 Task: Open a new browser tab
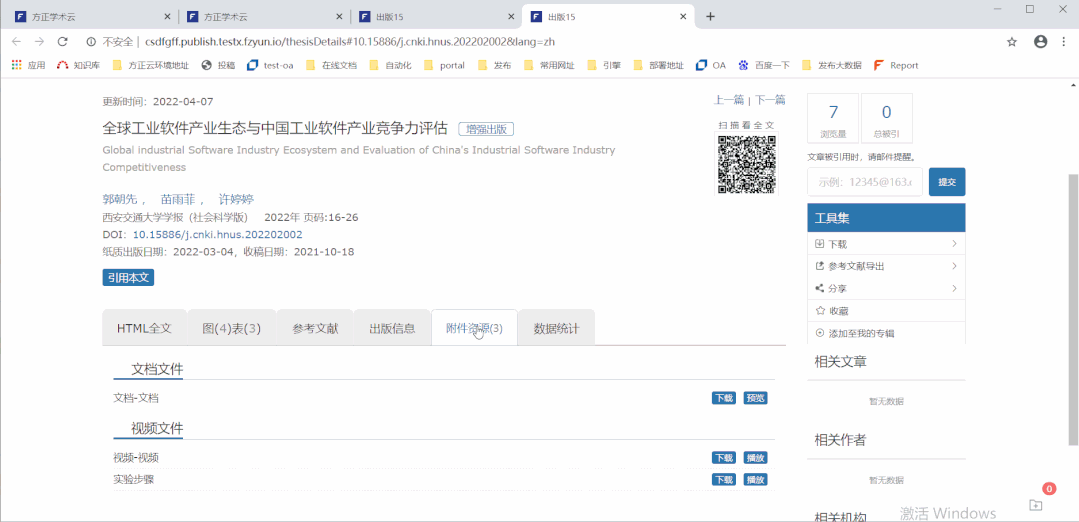(x=711, y=17)
